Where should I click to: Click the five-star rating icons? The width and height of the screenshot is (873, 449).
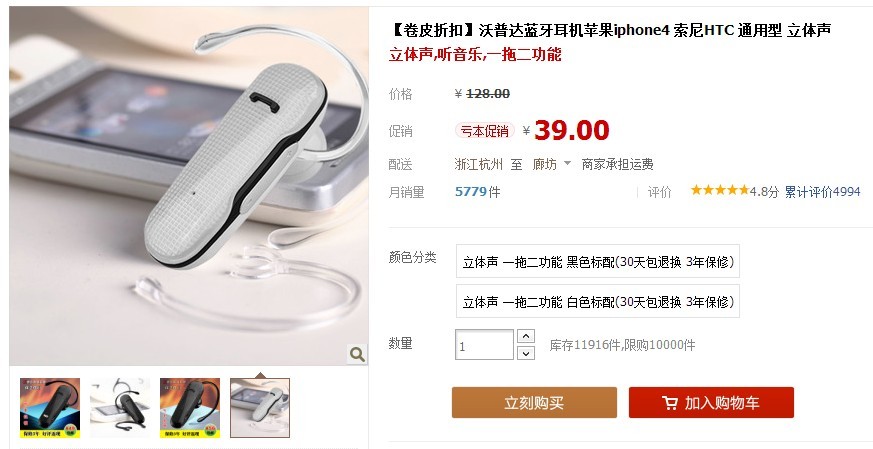click(x=720, y=191)
